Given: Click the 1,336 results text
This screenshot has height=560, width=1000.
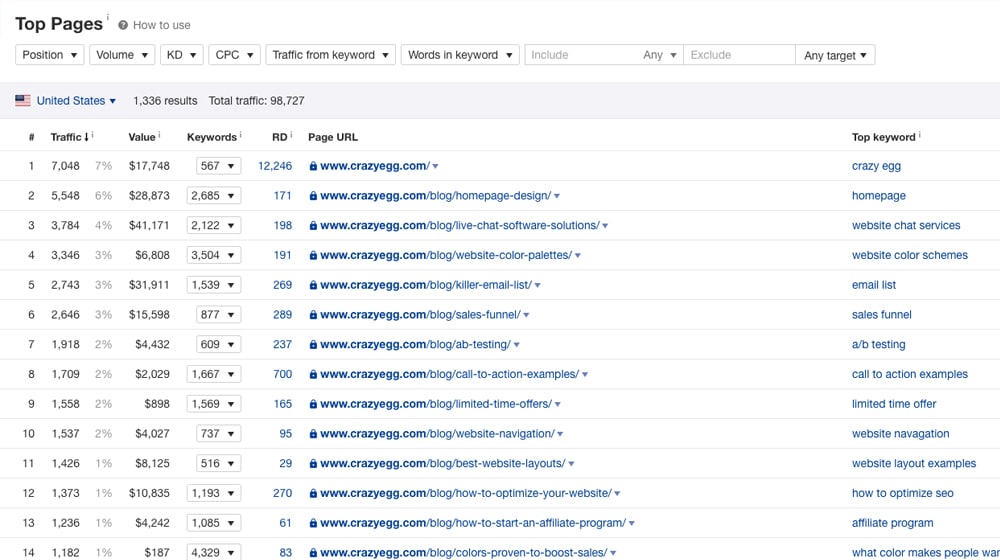Looking at the screenshot, I should click(x=165, y=101).
